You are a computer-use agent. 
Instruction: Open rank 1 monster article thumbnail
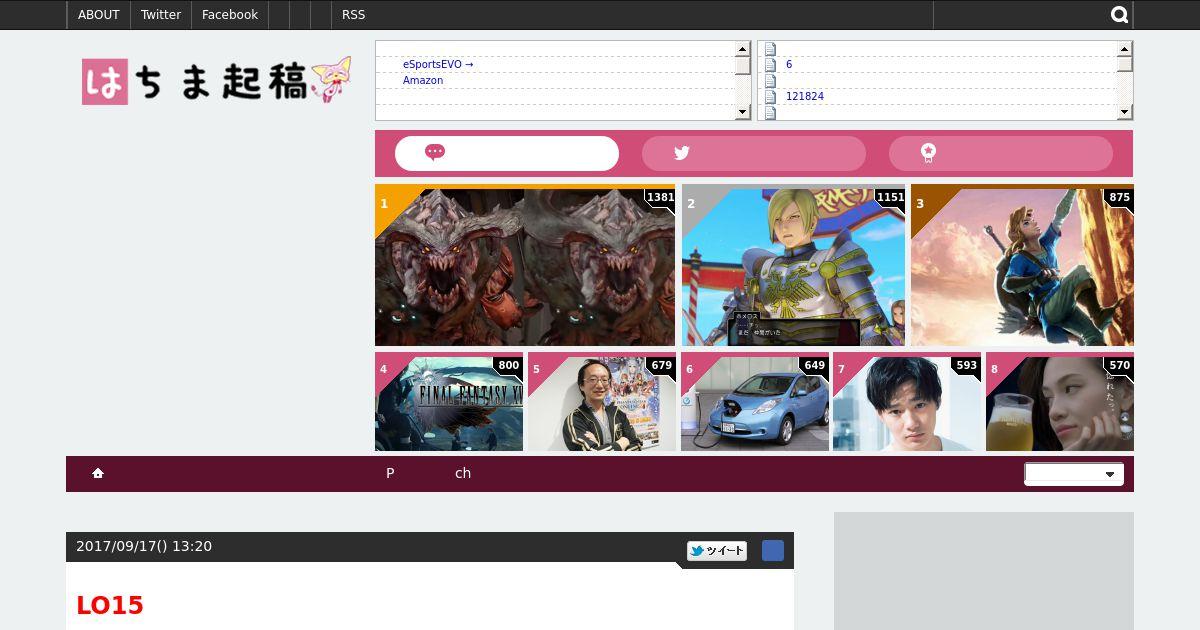tap(525, 265)
